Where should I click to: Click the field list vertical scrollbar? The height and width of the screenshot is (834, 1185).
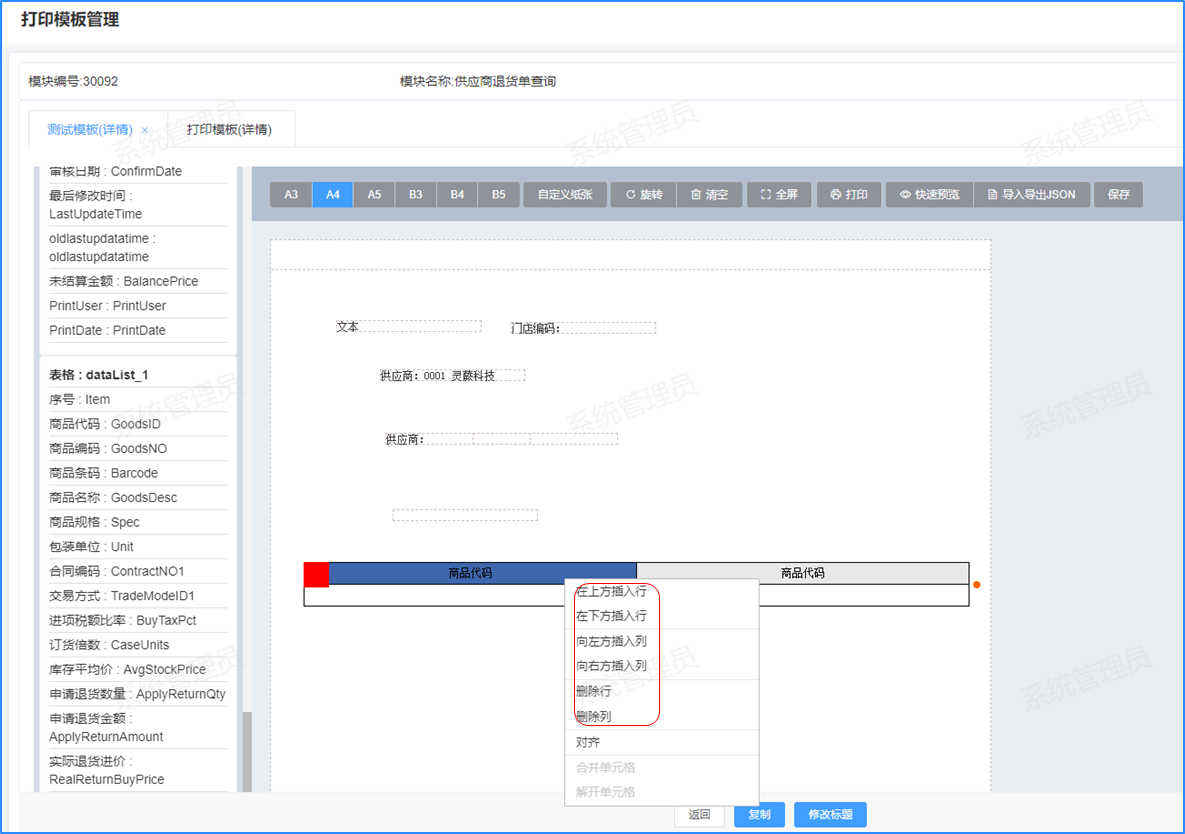pyautogui.click(x=247, y=752)
